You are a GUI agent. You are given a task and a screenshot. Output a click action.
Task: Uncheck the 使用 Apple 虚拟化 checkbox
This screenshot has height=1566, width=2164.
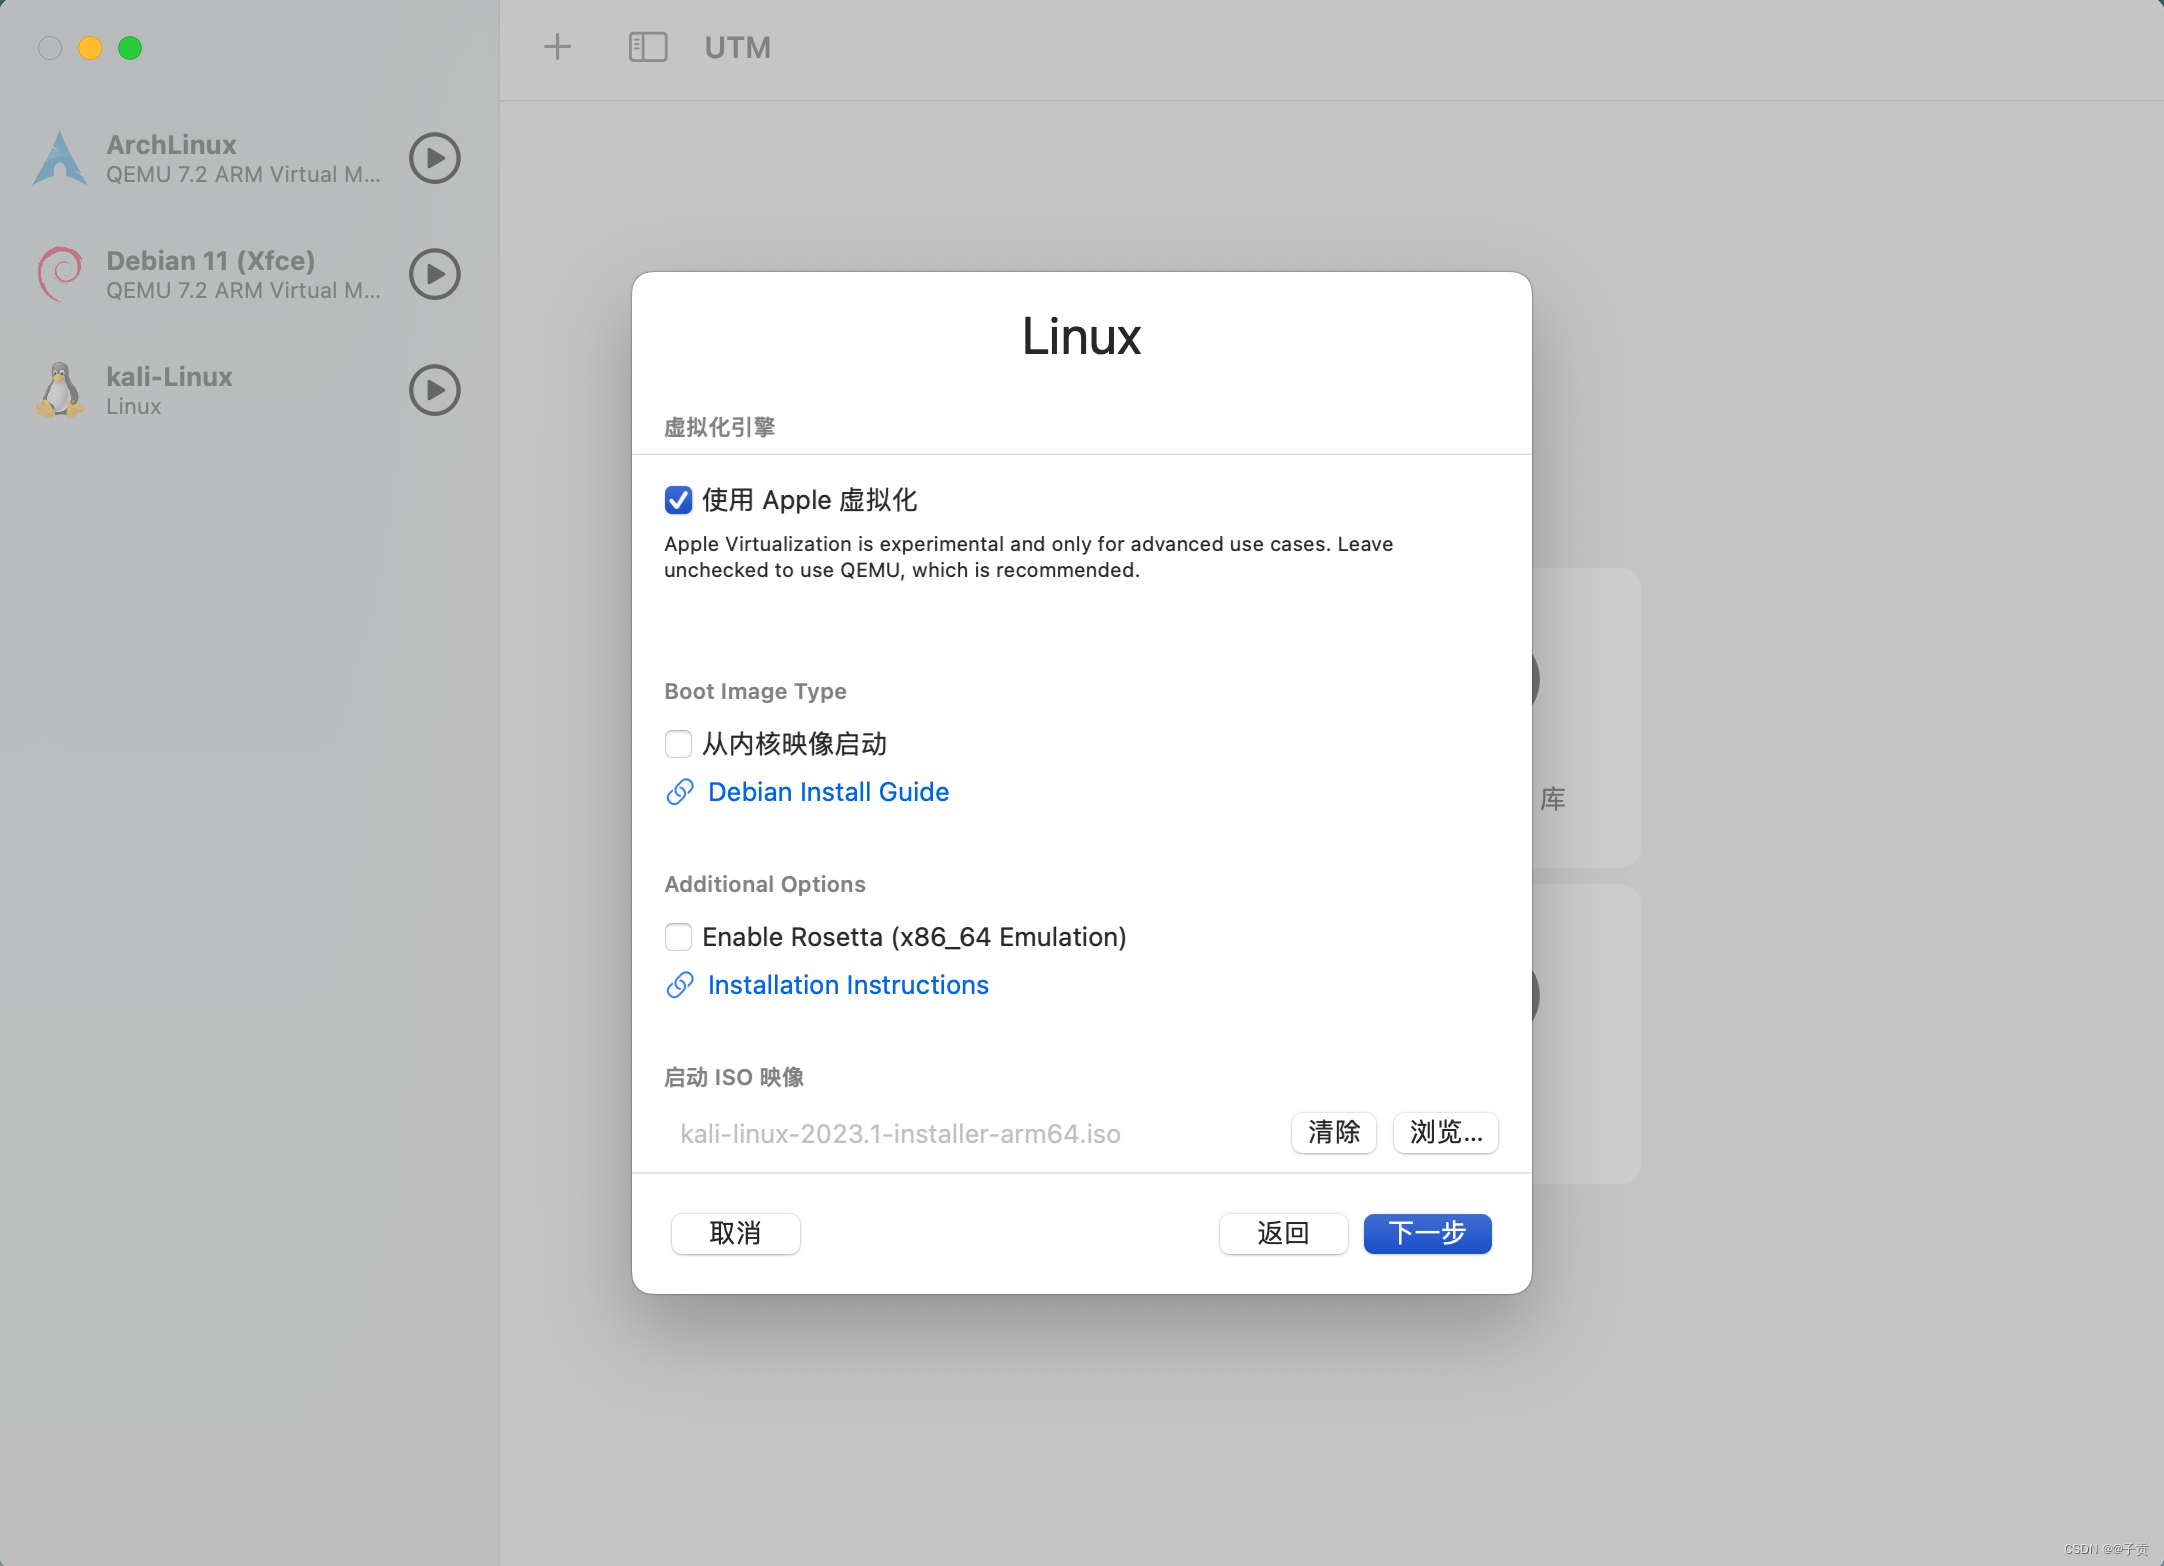678,500
